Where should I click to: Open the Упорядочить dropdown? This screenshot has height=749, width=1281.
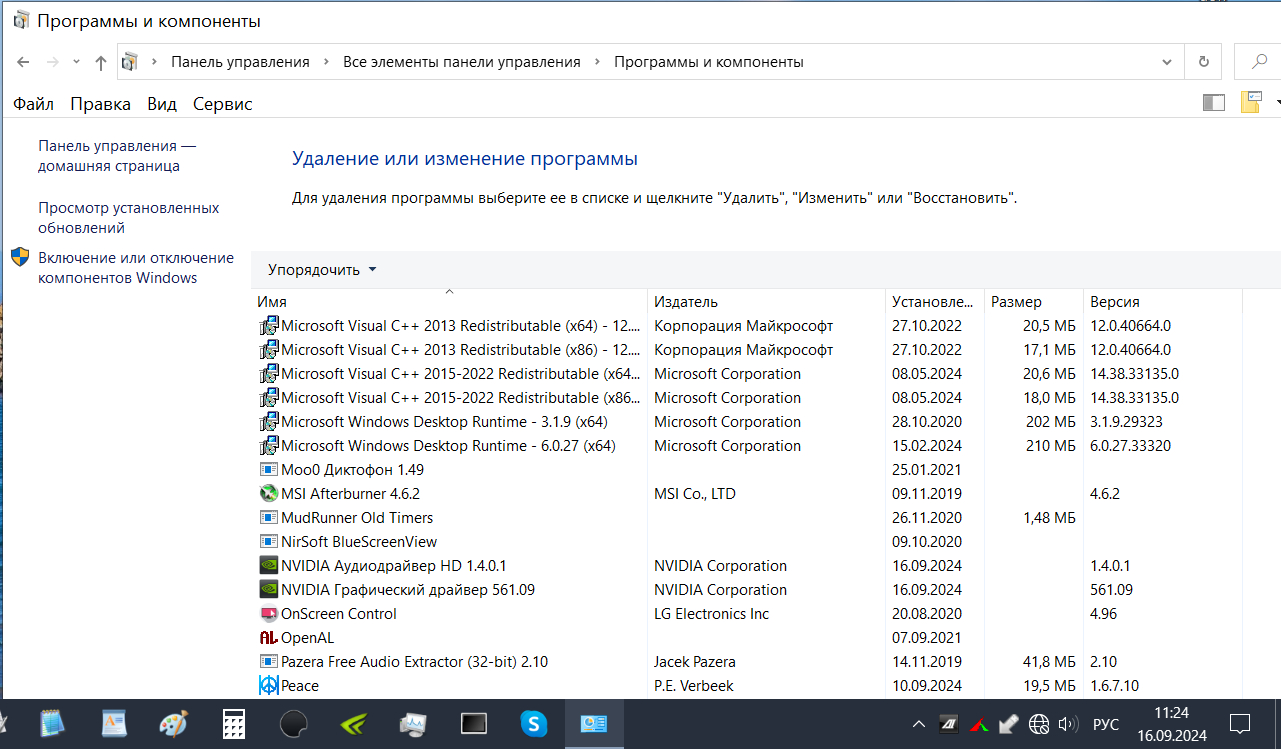pyautogui.click(x=322, y=270)
